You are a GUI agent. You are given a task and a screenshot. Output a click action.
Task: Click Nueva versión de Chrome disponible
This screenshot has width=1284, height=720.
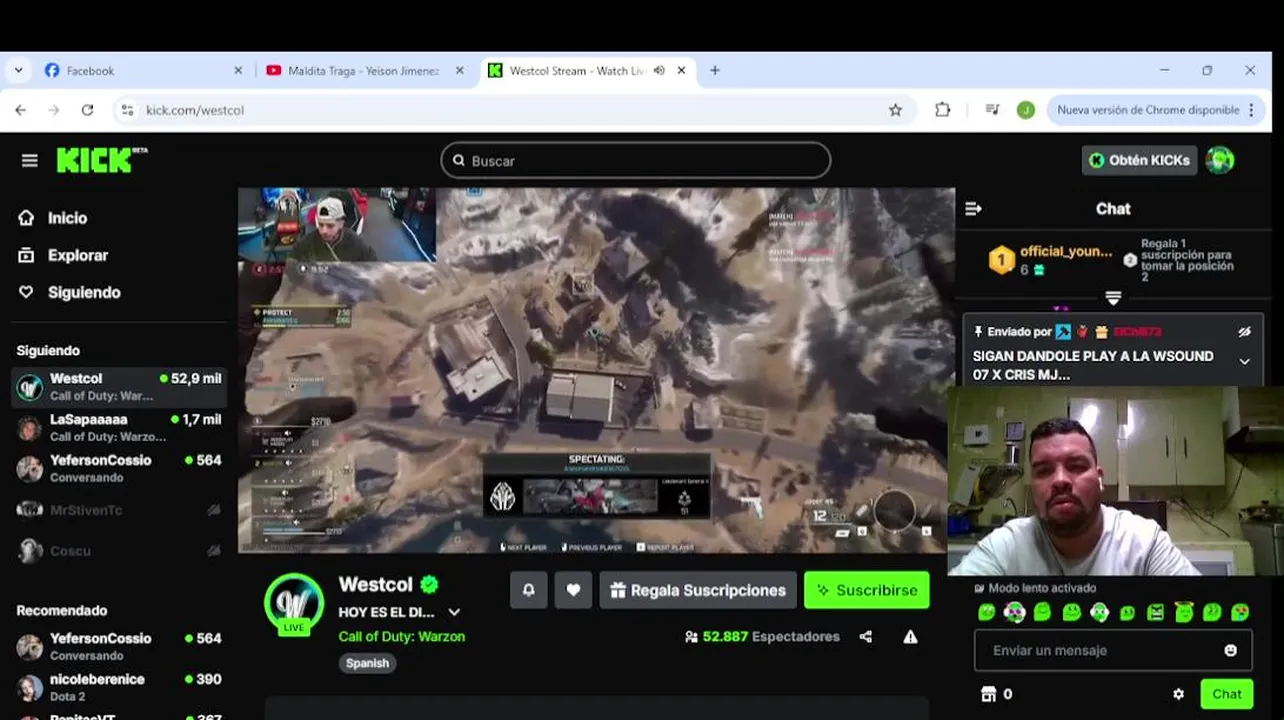[1149, 110]
